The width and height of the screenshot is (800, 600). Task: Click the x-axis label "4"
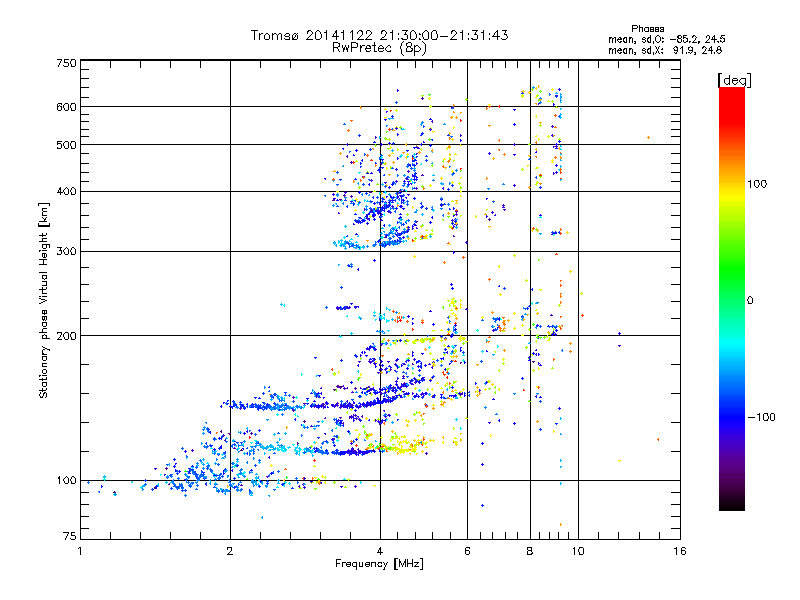pyautogui.click(x=380, y=551)
